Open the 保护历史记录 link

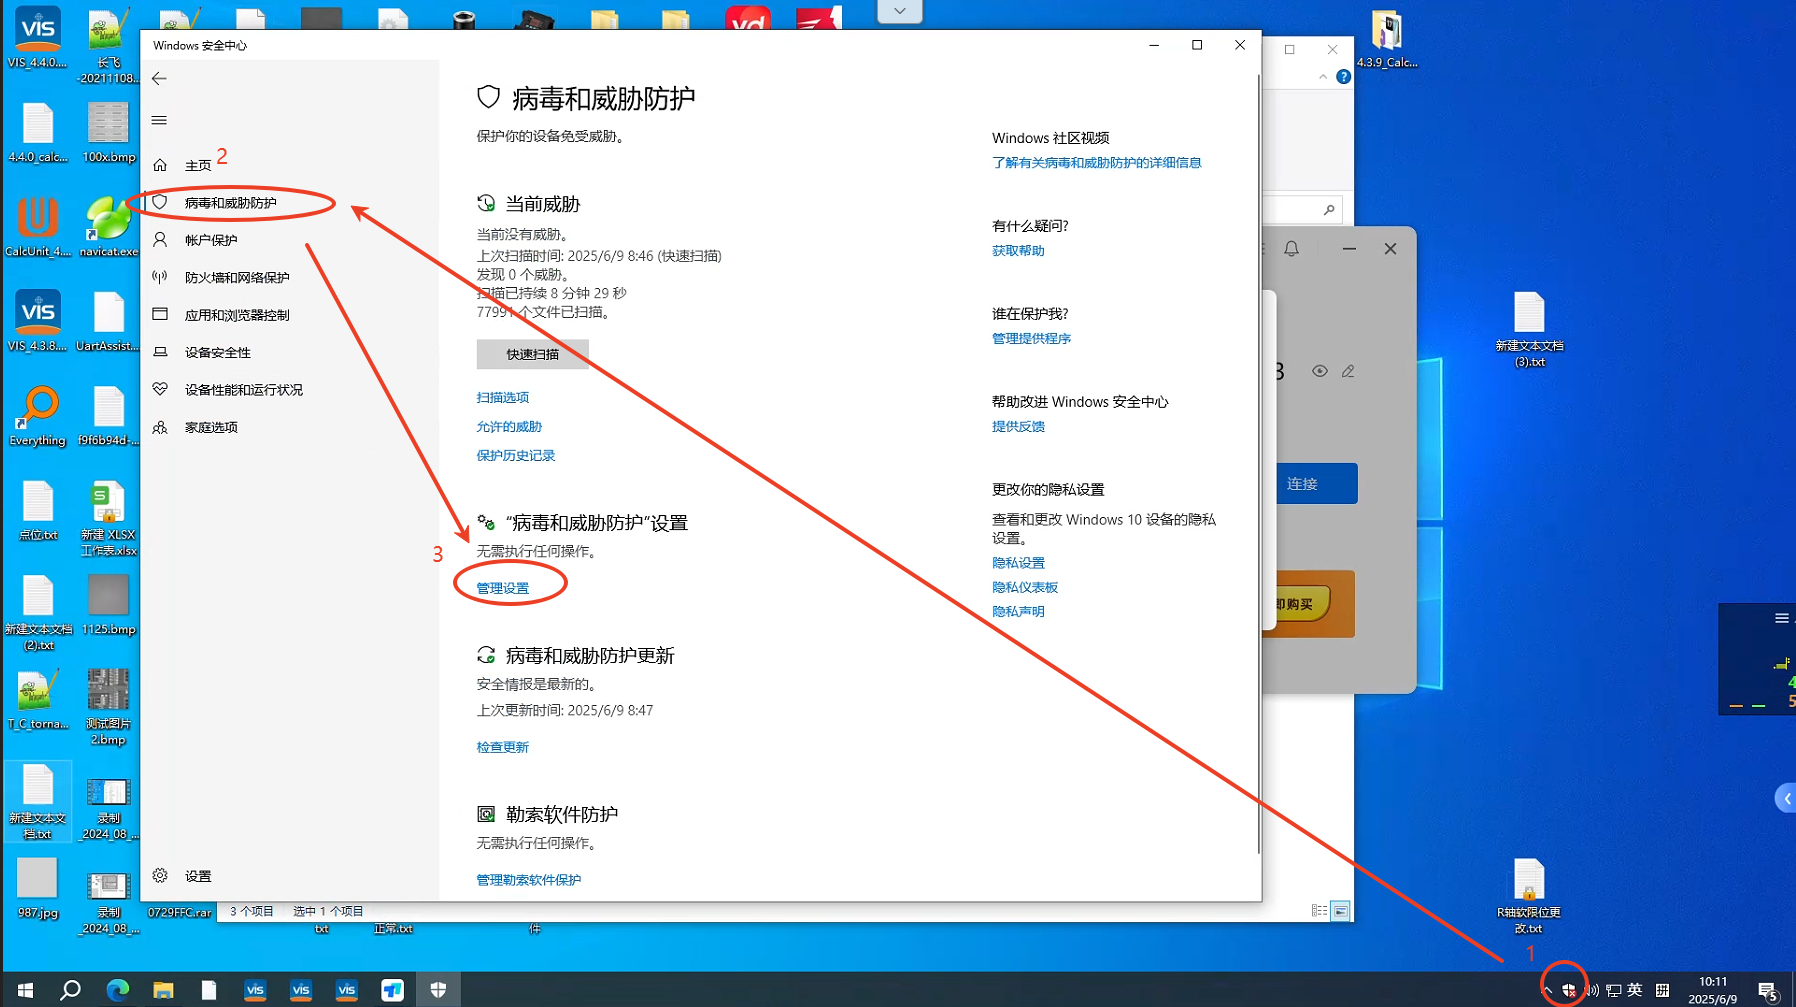coord(516,456)
